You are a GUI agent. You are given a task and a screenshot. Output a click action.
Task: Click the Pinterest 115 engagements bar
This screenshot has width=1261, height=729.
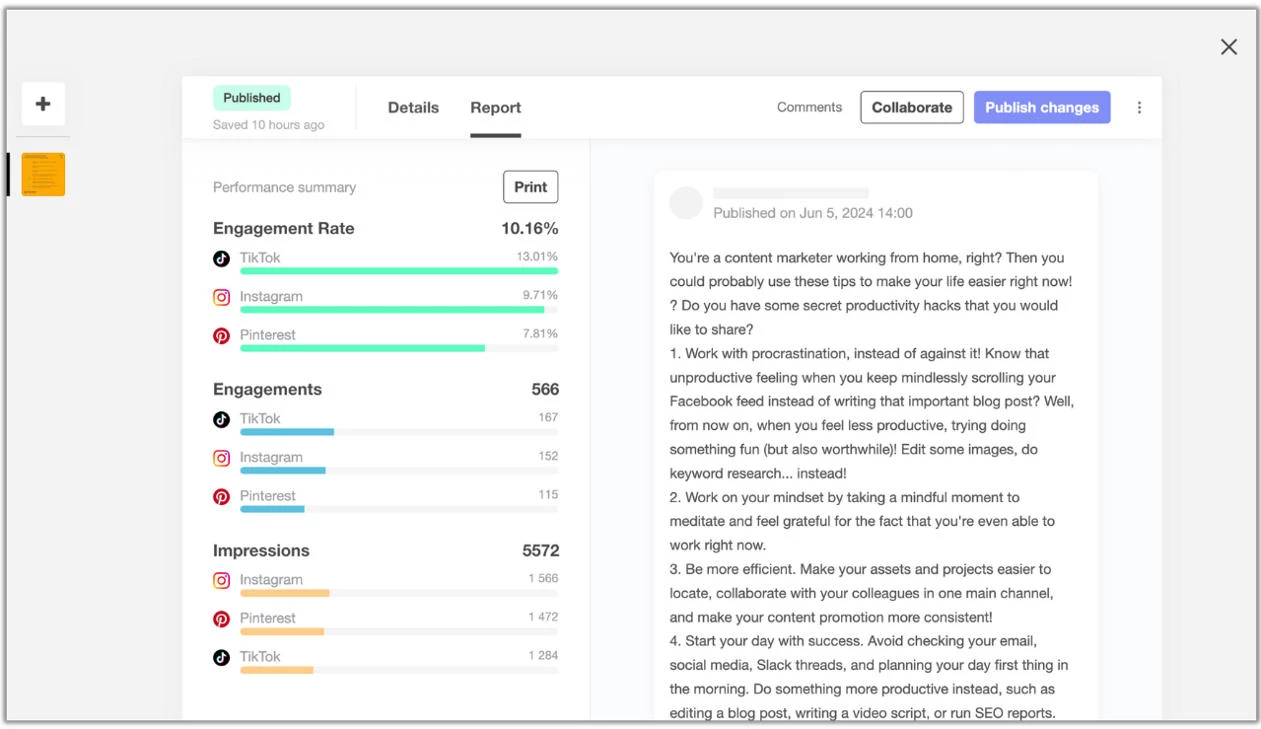tap(399, 509)
